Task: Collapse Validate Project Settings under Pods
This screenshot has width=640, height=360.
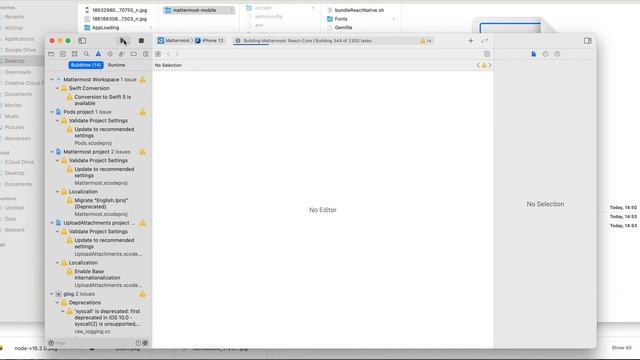Action: tap(58, 121)
